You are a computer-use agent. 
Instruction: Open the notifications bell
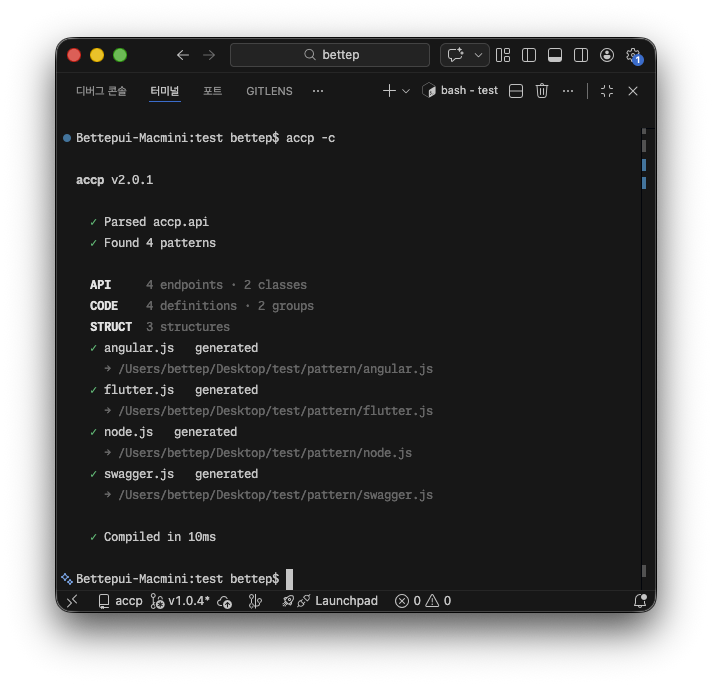point(640,601)
